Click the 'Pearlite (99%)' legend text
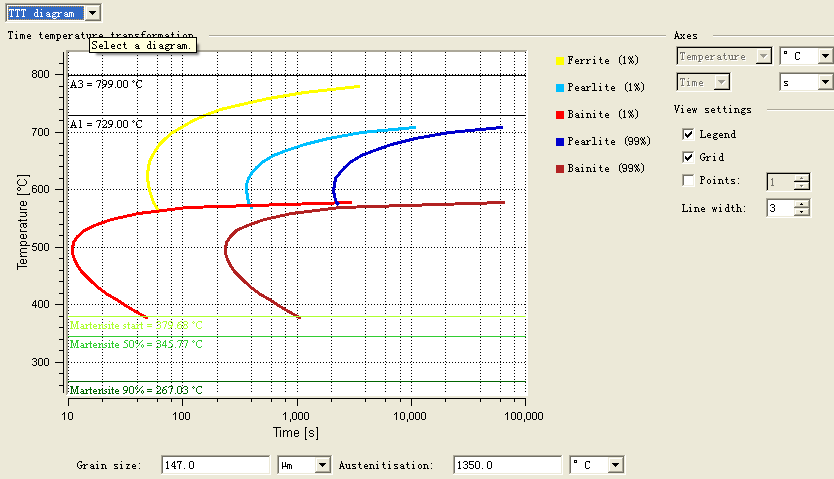Viewport: 834px width, 479px height. 609,141
